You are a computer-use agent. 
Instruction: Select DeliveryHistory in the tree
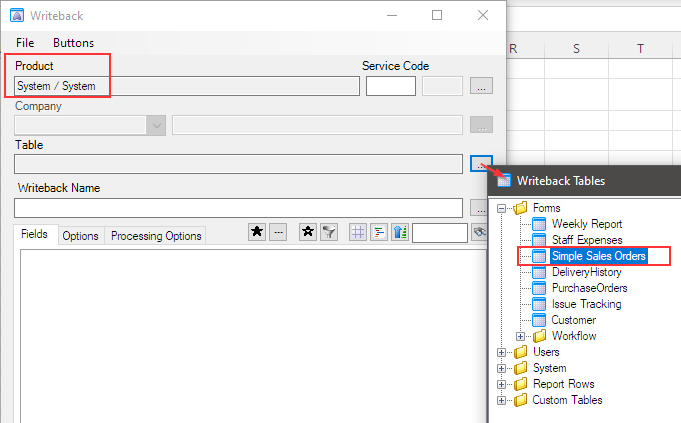click(586, 272)
